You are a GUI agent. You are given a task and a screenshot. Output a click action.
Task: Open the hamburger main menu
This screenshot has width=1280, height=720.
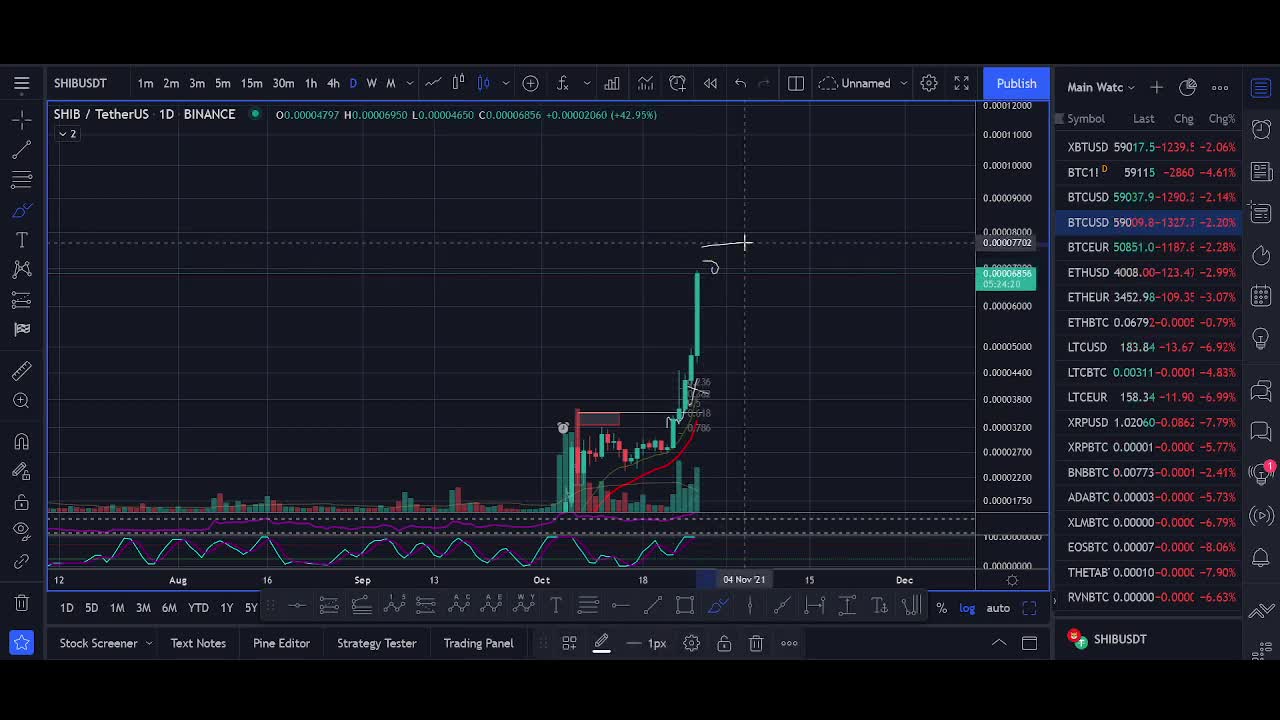(22, 83)
